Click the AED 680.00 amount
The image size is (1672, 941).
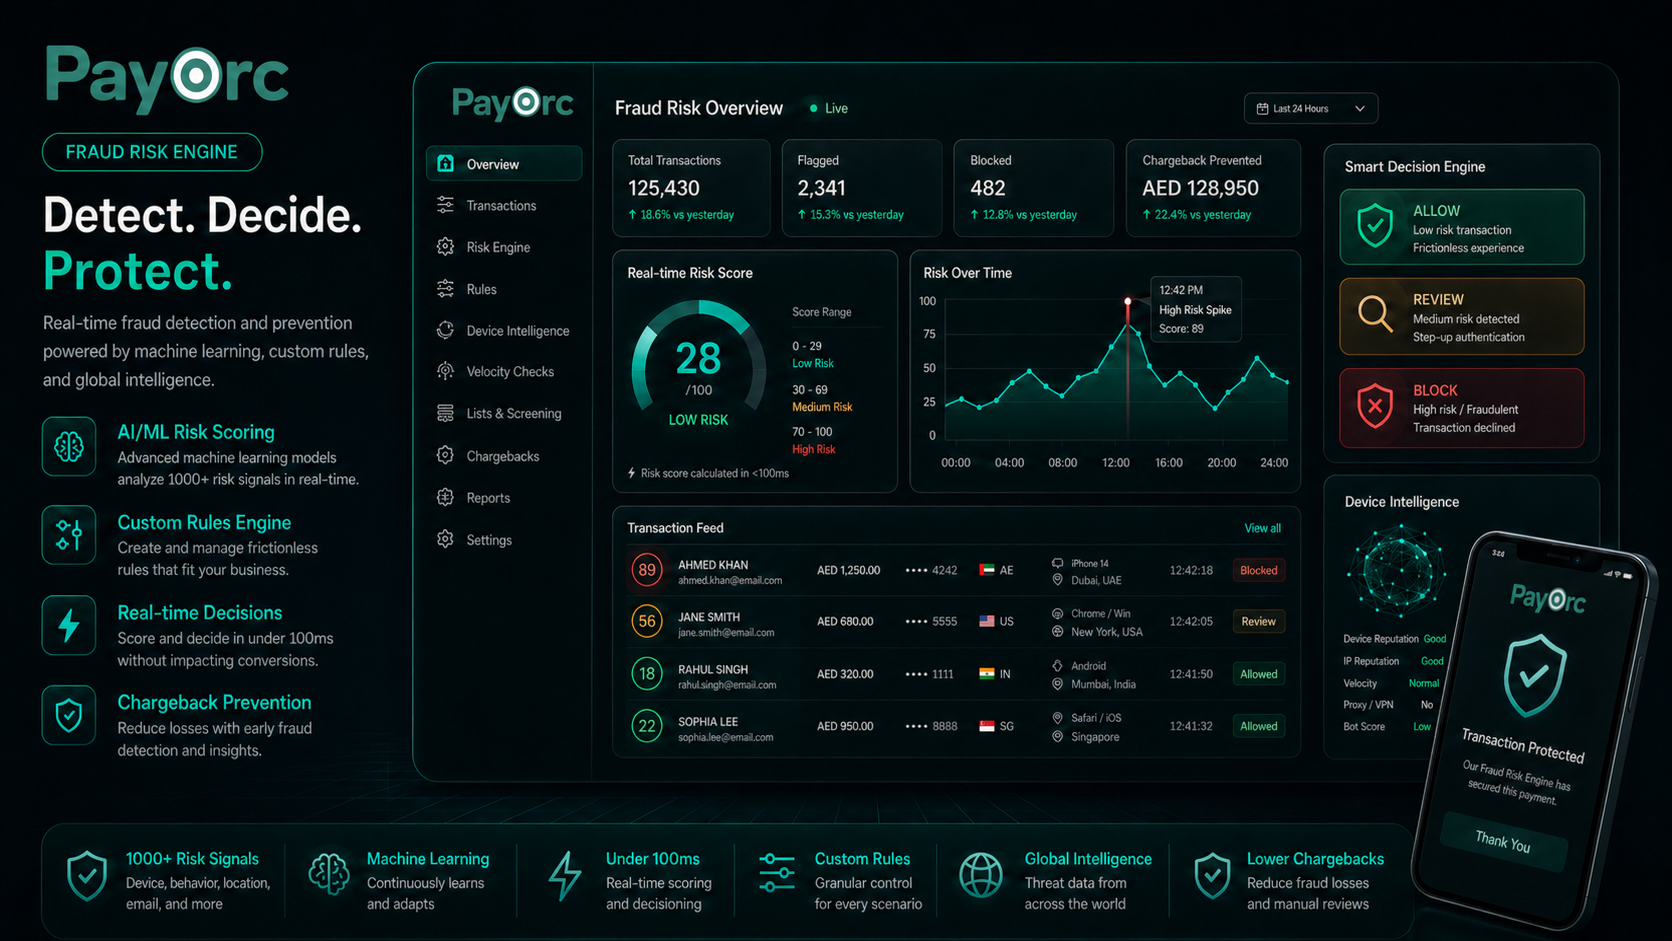(845, 621)
